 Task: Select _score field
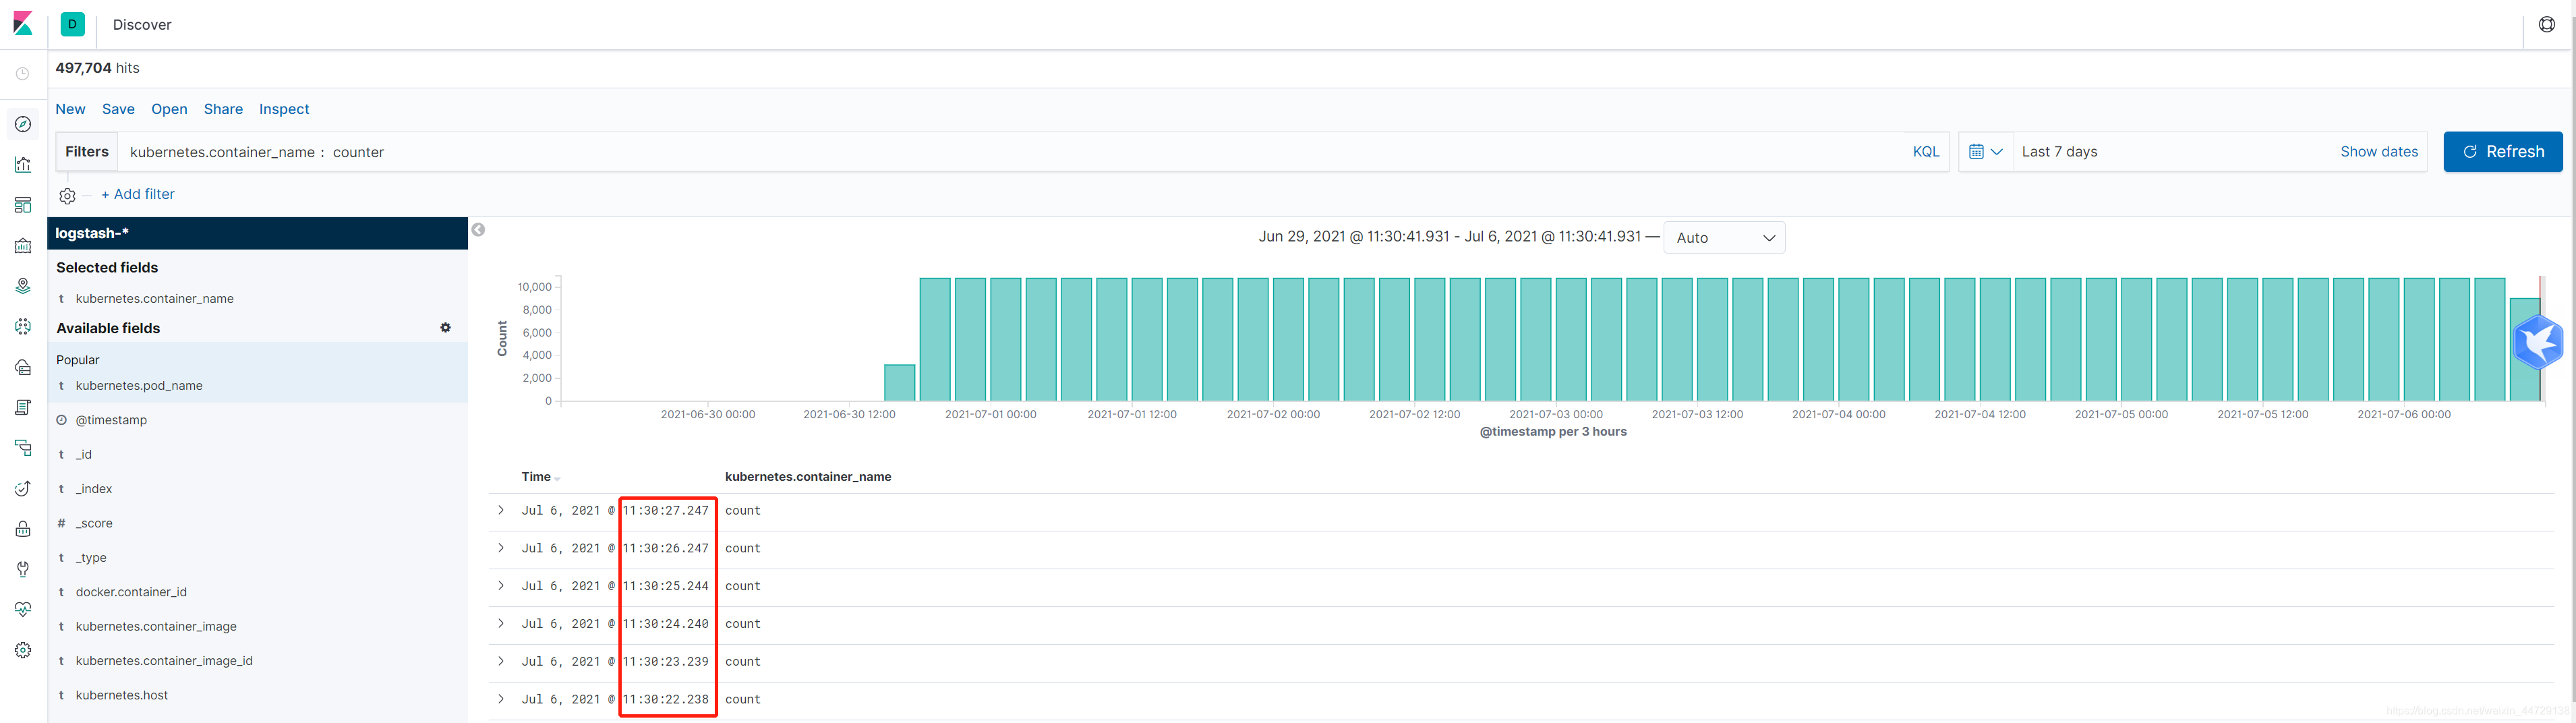click(94, 524)
